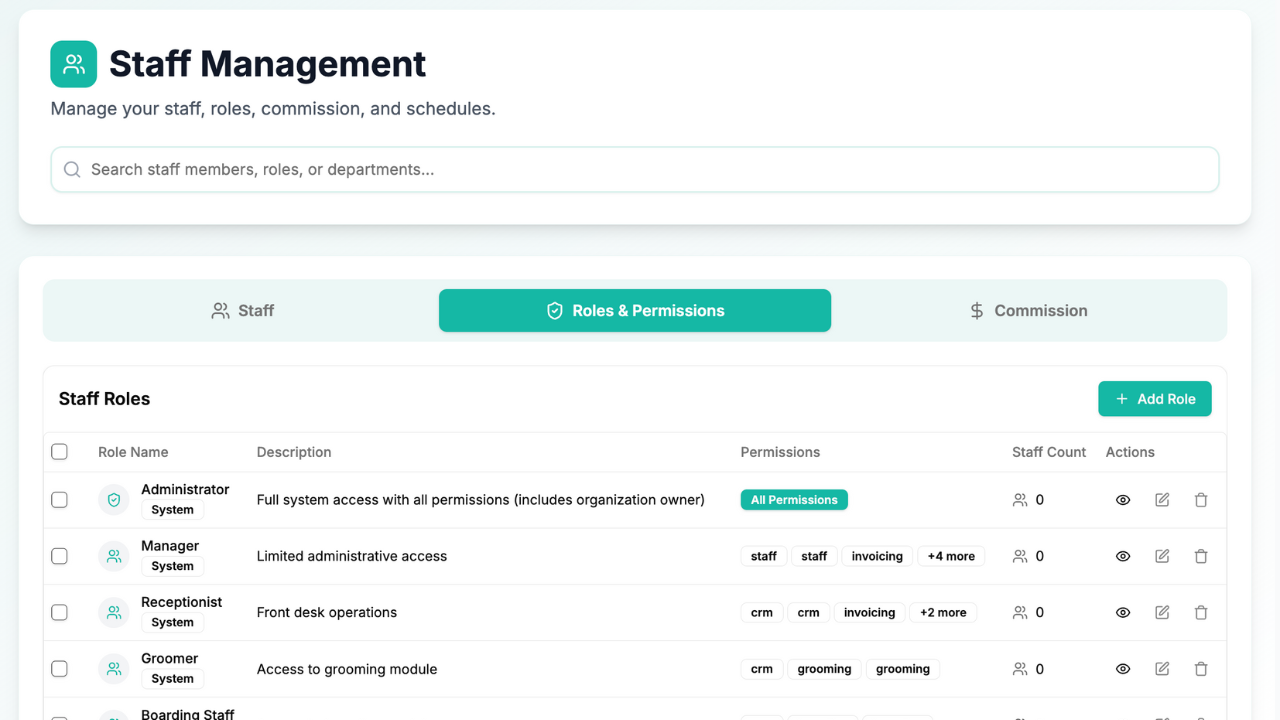Click the shield icon beside Administrator
The image size is (1280, 720).
[113, 499]
